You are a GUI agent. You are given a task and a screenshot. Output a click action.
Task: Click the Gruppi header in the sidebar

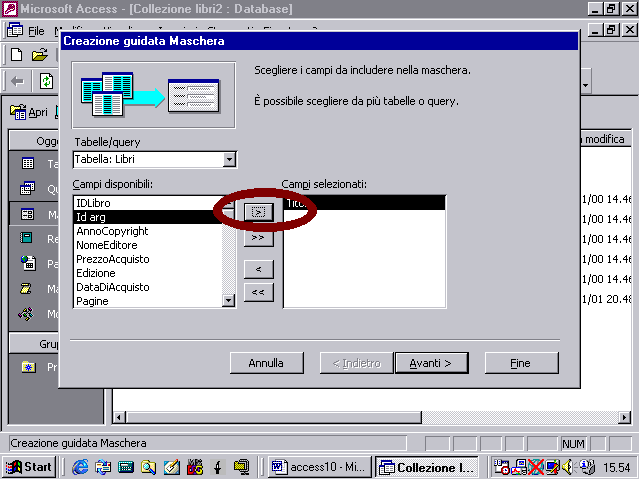[x=33, y=344]
